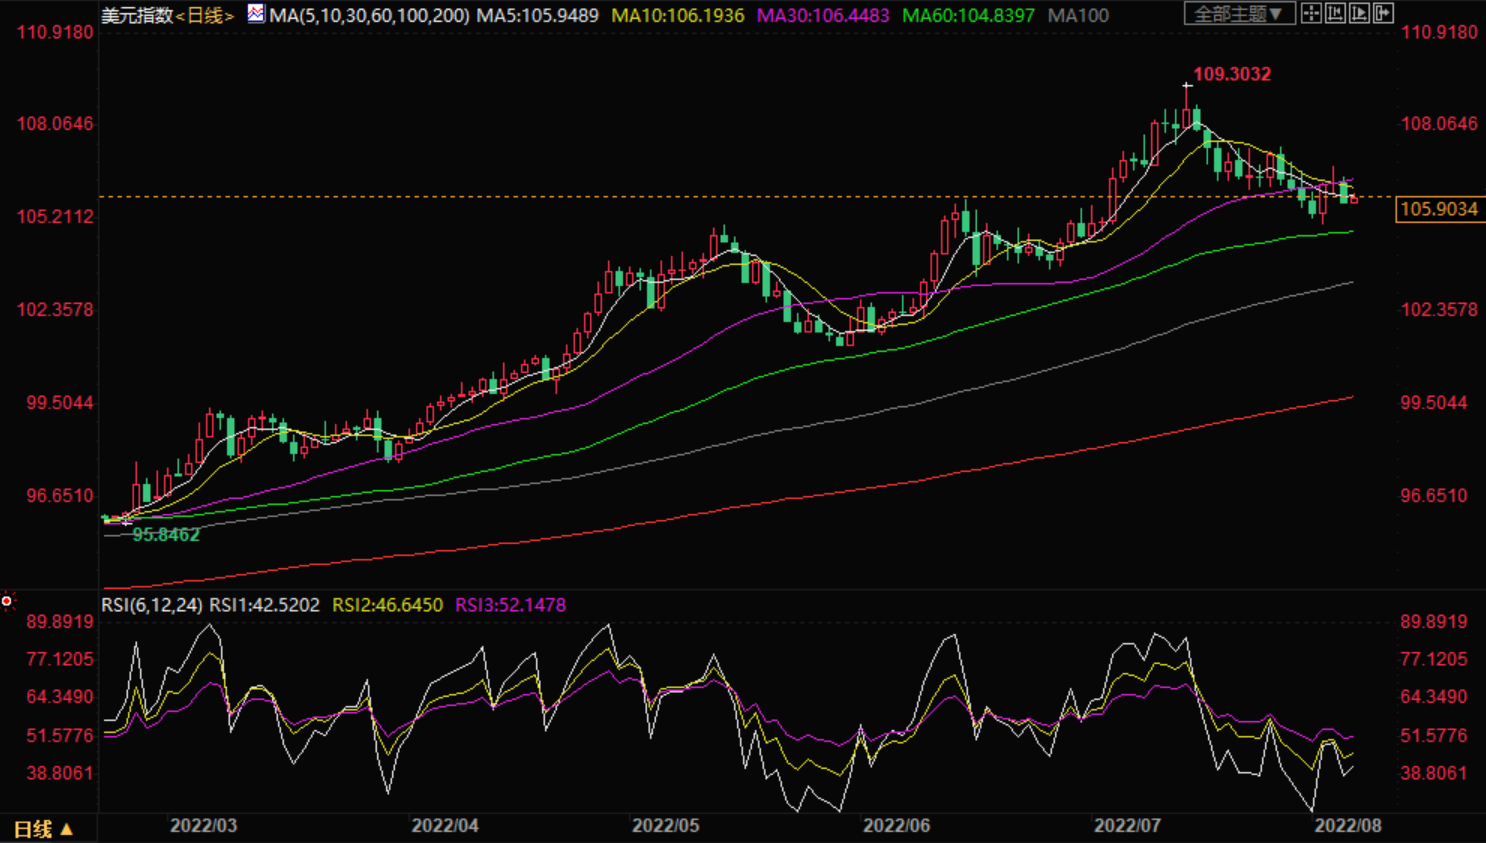Click the 2022/07 date marker

coord(1127,826)
